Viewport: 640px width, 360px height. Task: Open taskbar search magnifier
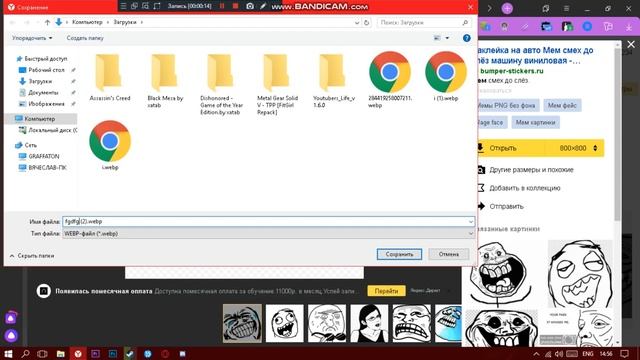click(x=25, y=353)
